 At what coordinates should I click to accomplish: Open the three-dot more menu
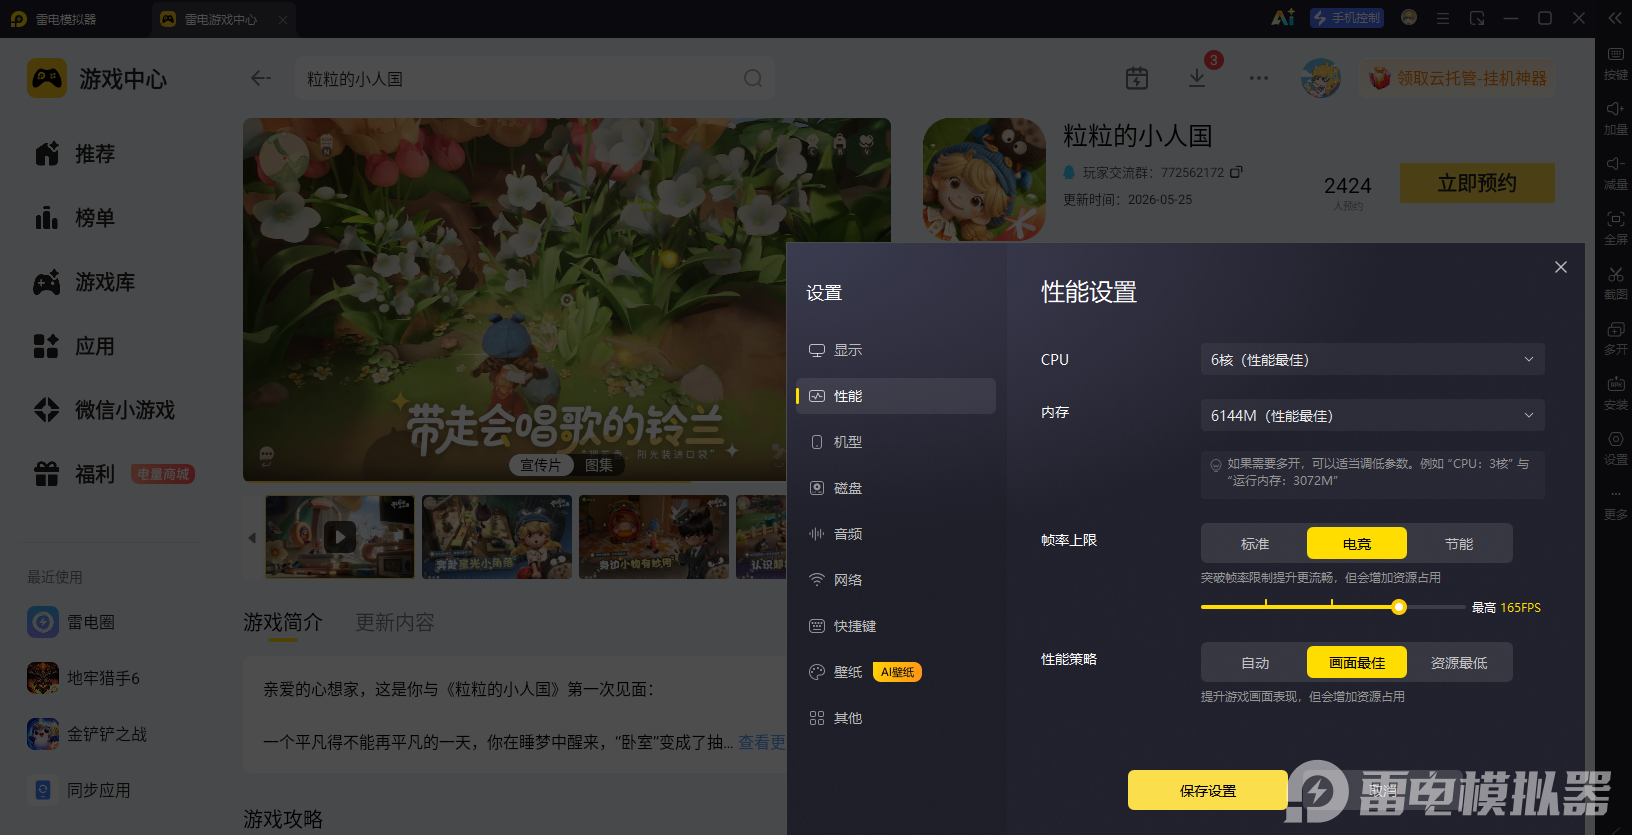[1258, 78]
